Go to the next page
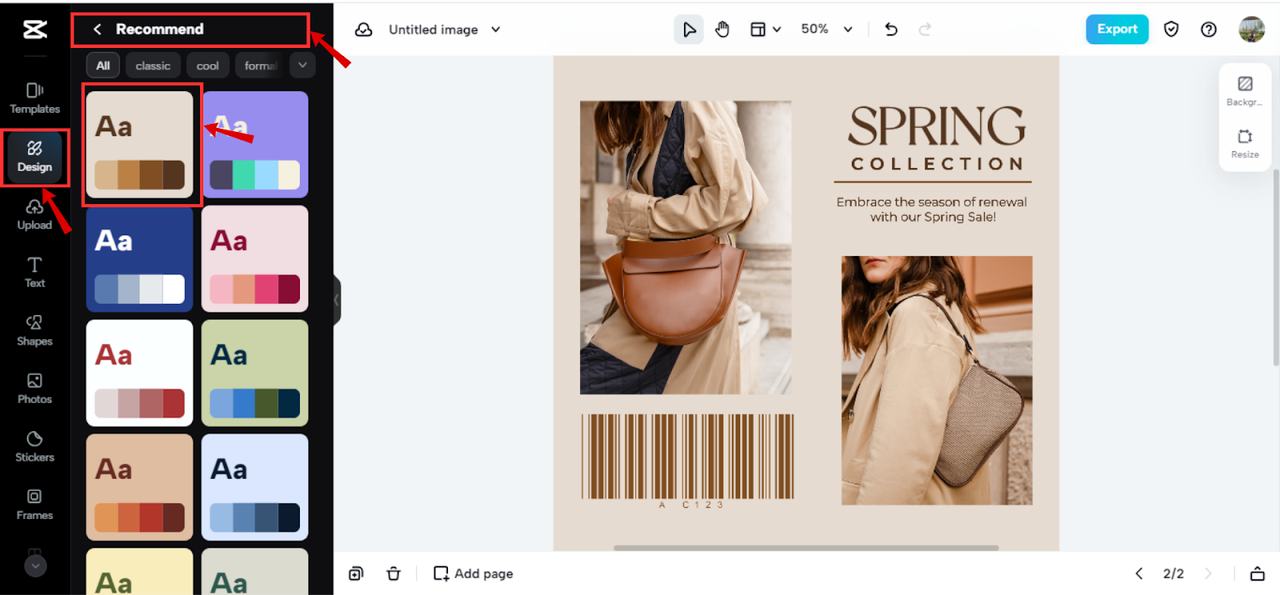This screenshot has width=1280, height=595. 1208,574
